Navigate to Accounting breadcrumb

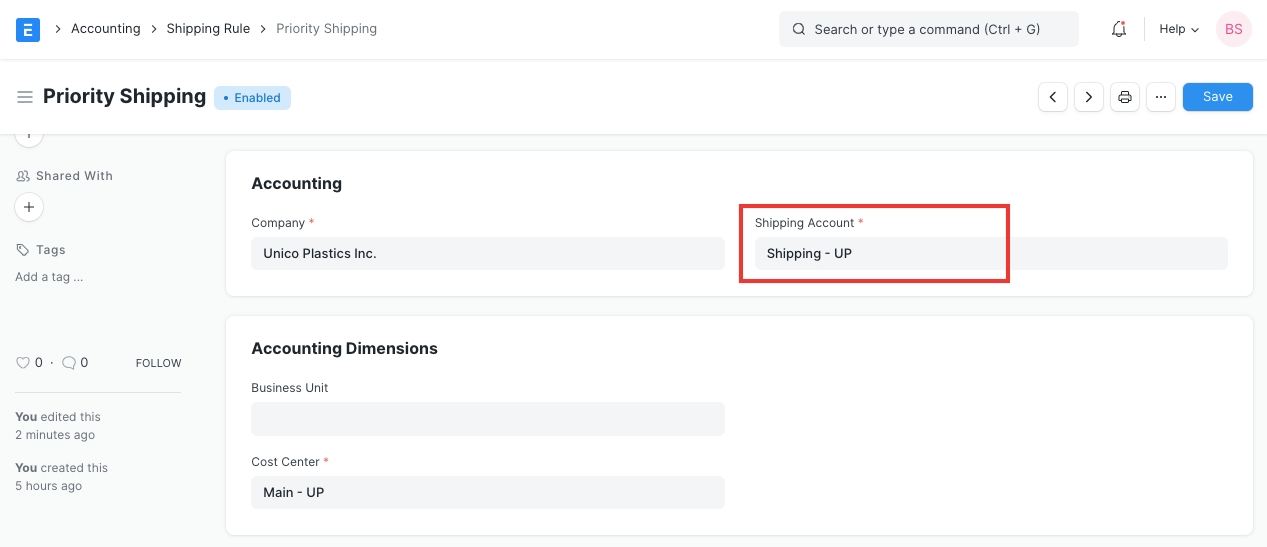tap(105, 29)
